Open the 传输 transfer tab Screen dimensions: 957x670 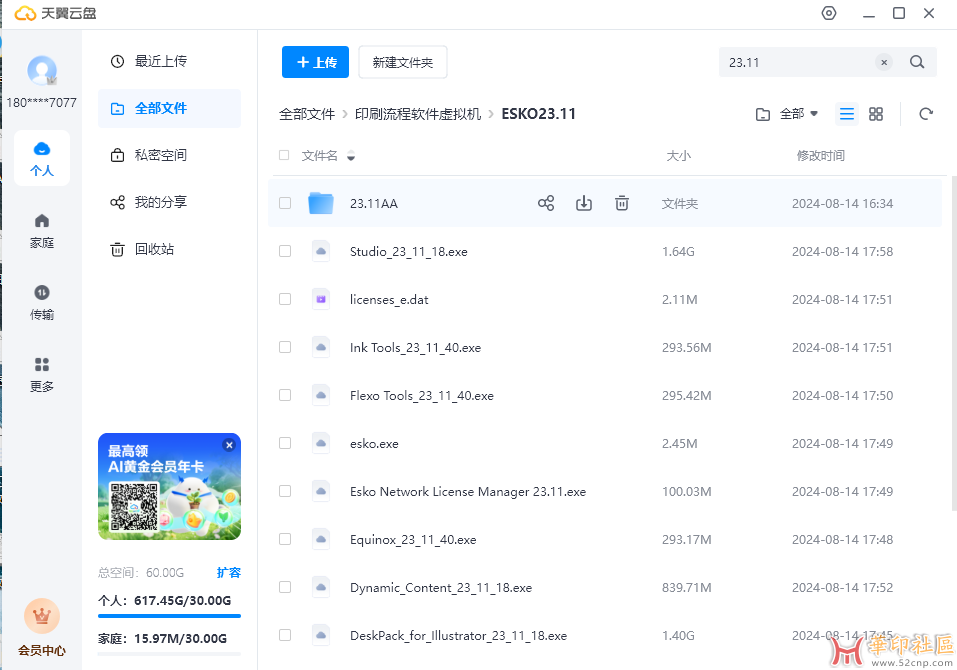[x=42, y=303]
